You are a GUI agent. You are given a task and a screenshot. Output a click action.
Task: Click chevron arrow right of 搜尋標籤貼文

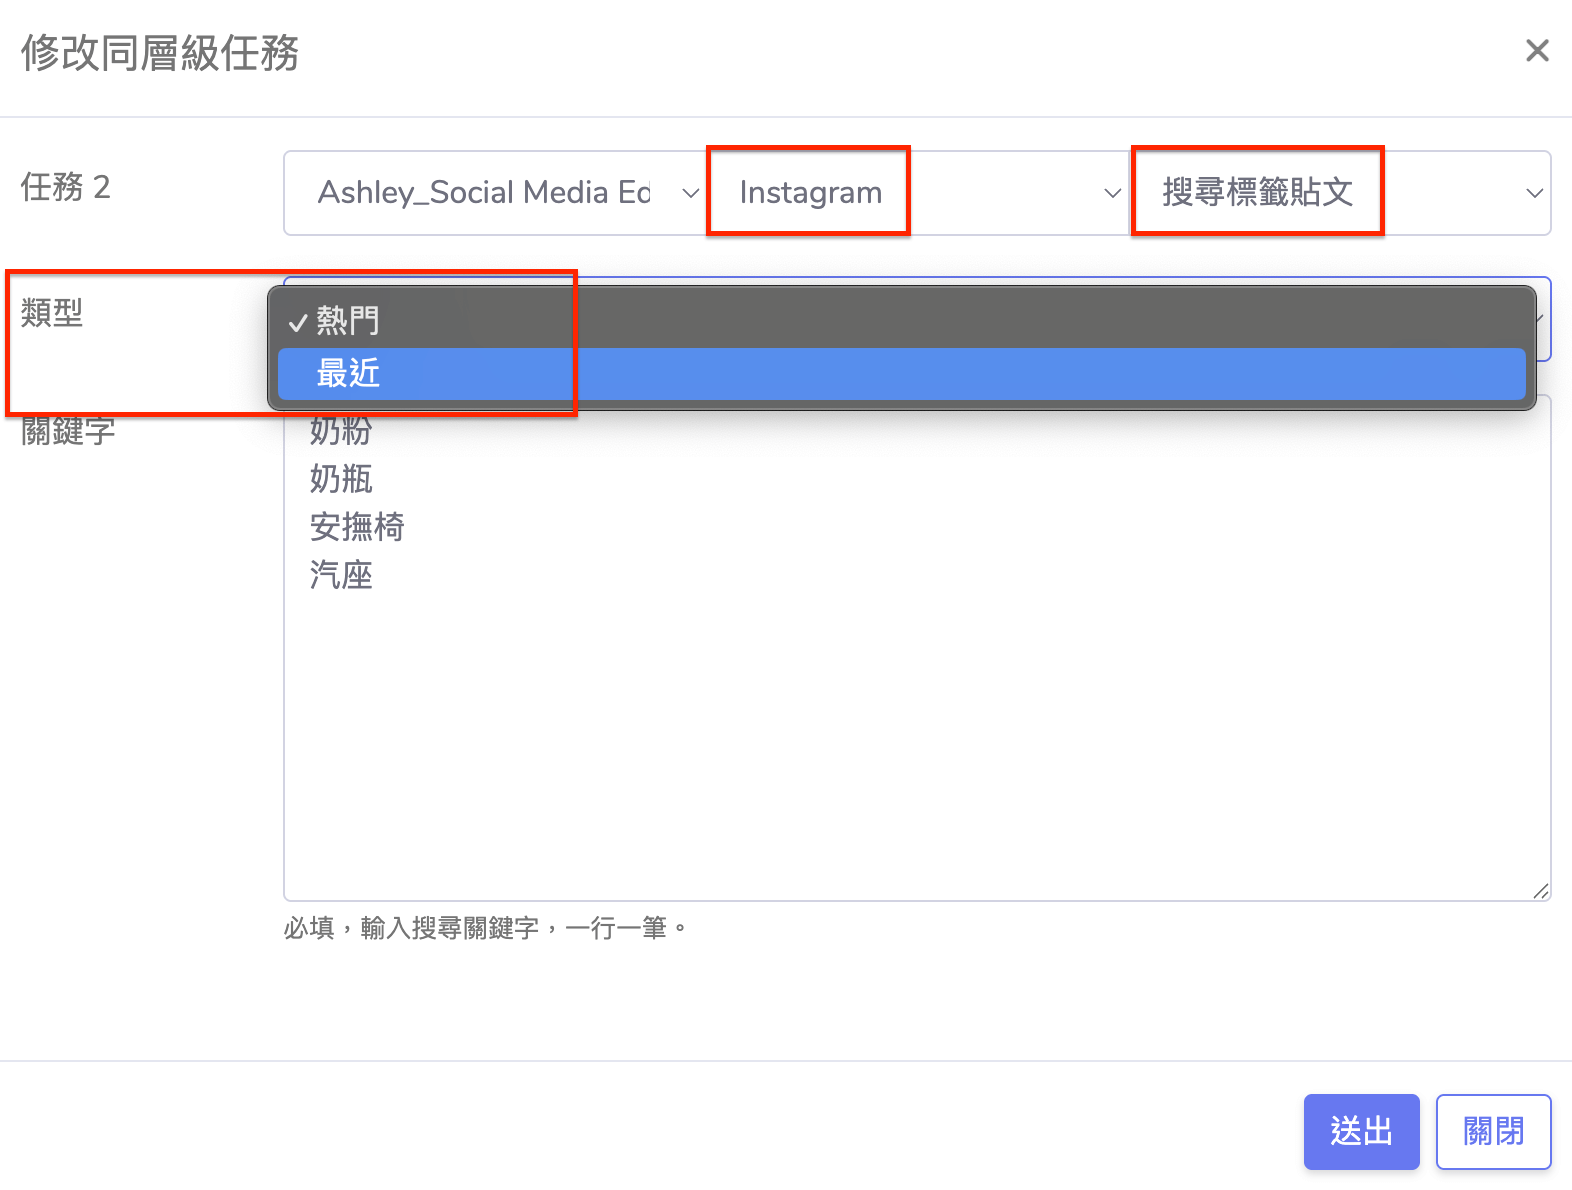[x=1534, y=193]
